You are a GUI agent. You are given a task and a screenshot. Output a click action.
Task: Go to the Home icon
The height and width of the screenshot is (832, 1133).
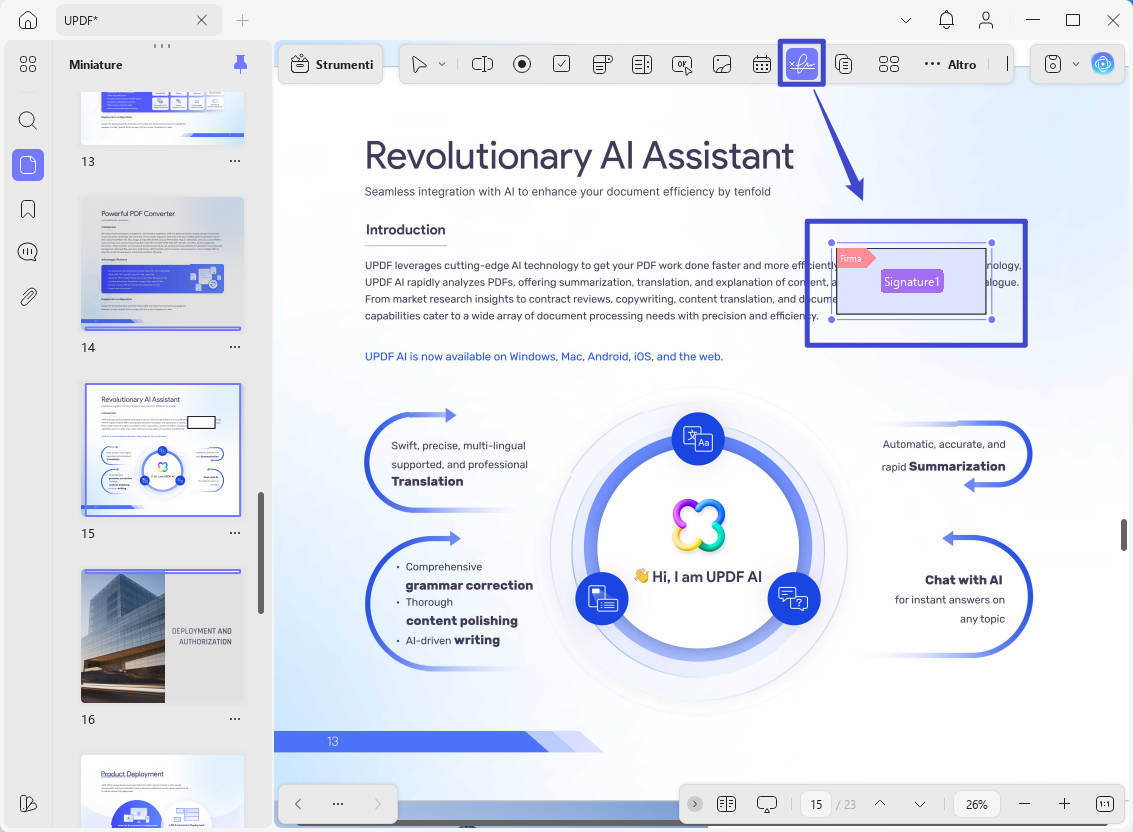coord(27,20)
